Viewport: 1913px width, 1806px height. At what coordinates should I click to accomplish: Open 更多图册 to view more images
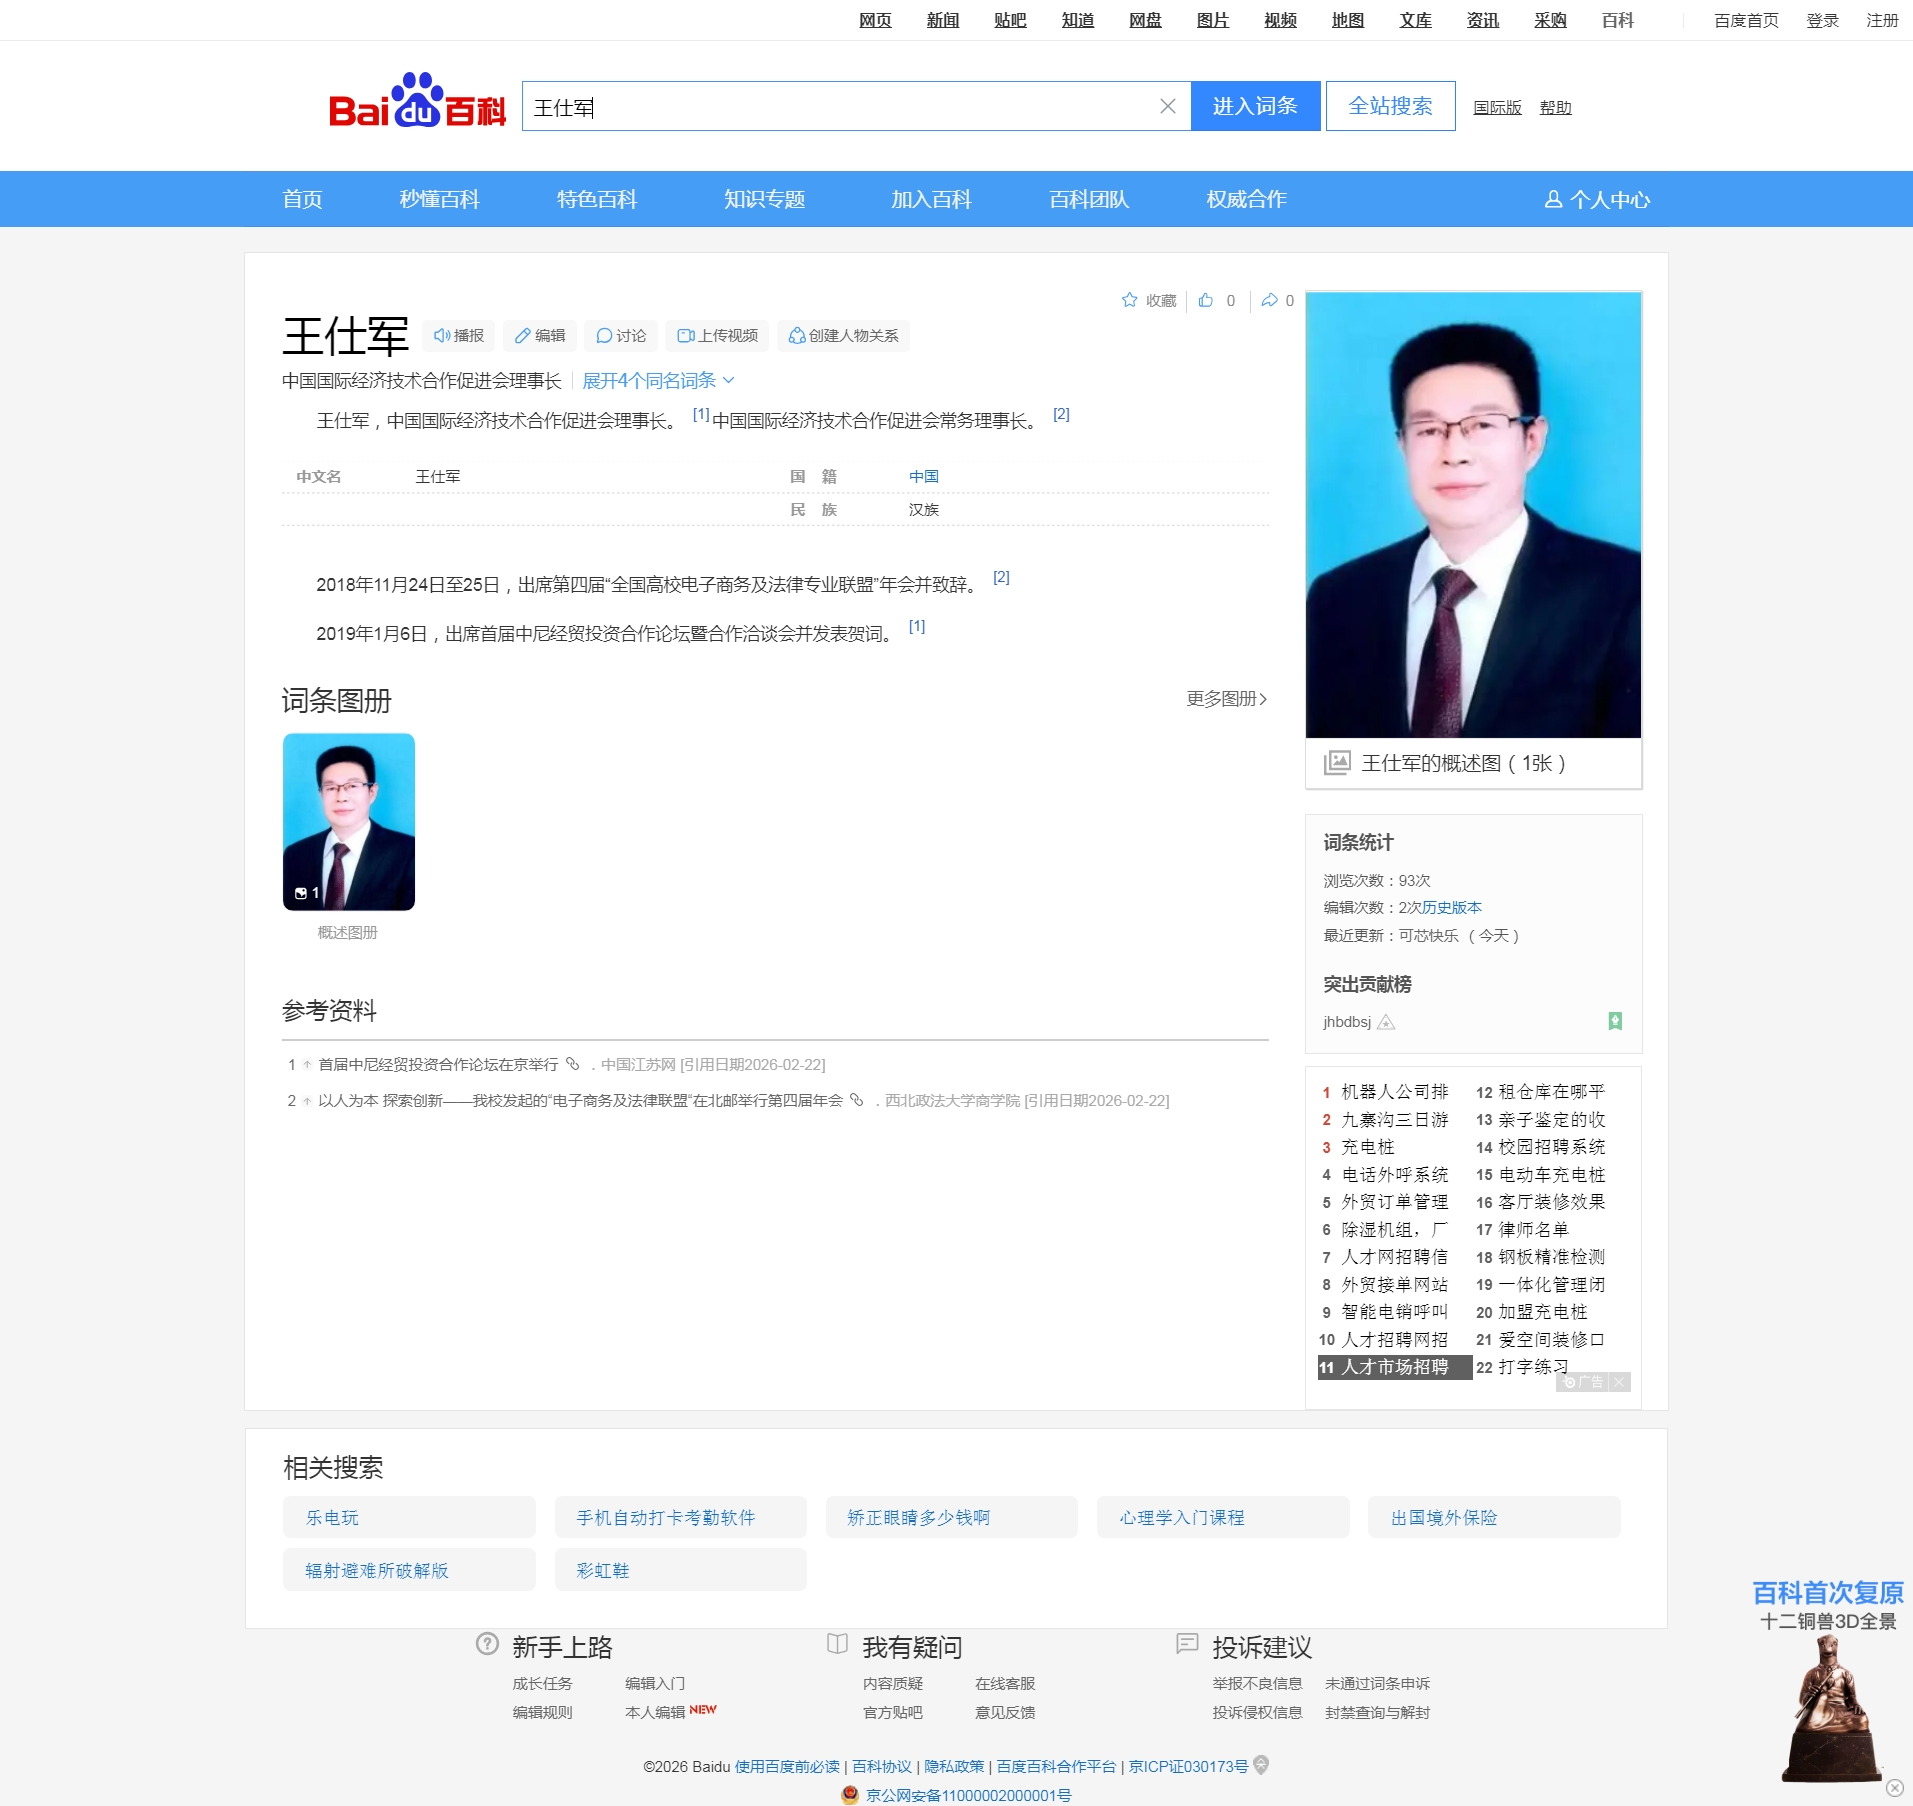coord(1222,699)
